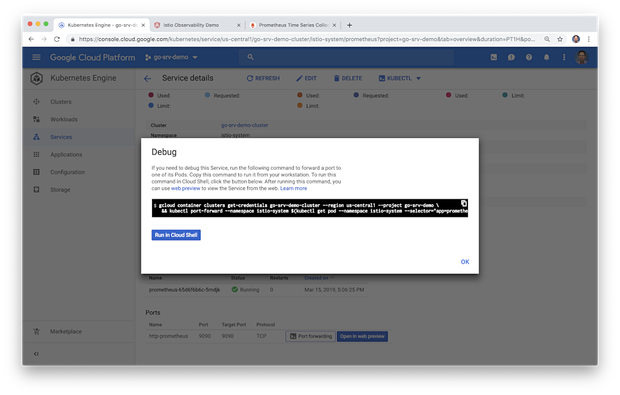Open Storage in sidebar
Screen dimensions: 620x395
60,189
